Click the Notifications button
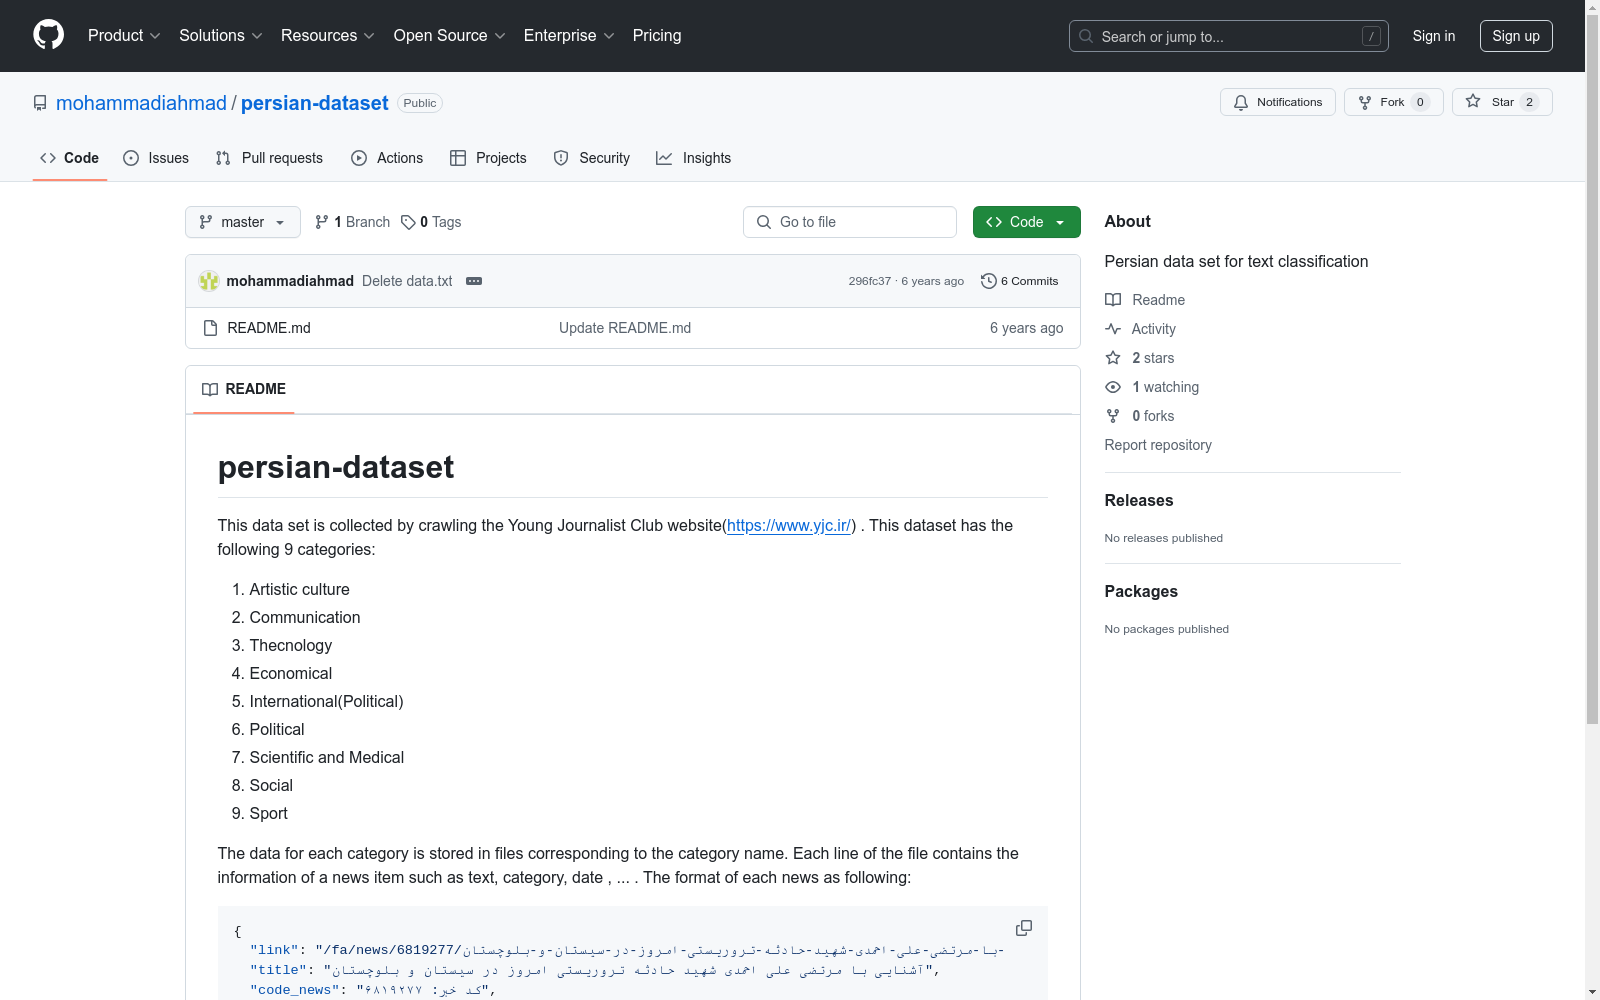The image size is (1600, 1000). (x=1278, y=102)
